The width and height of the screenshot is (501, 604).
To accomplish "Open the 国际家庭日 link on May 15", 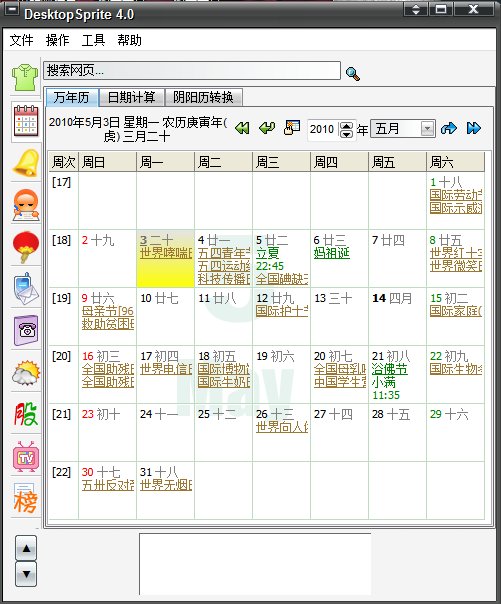I will pyautogui.click(x=456, y=311).
